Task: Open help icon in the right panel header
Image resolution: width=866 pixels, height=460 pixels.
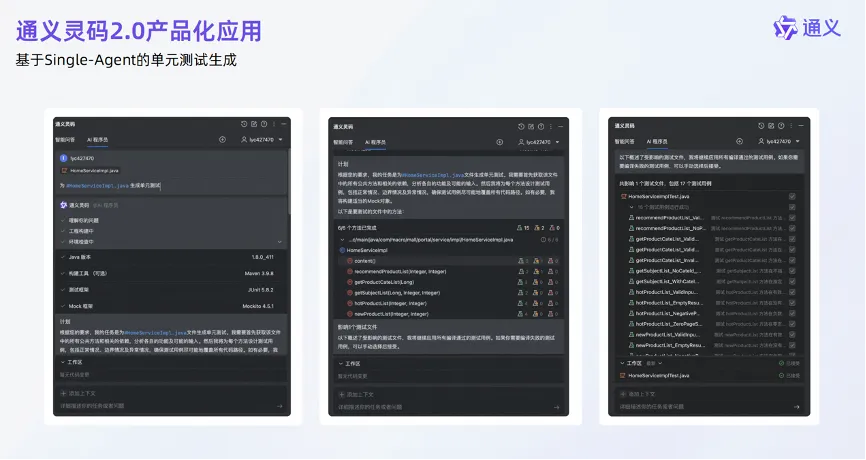Action: [x=781, y=126]
